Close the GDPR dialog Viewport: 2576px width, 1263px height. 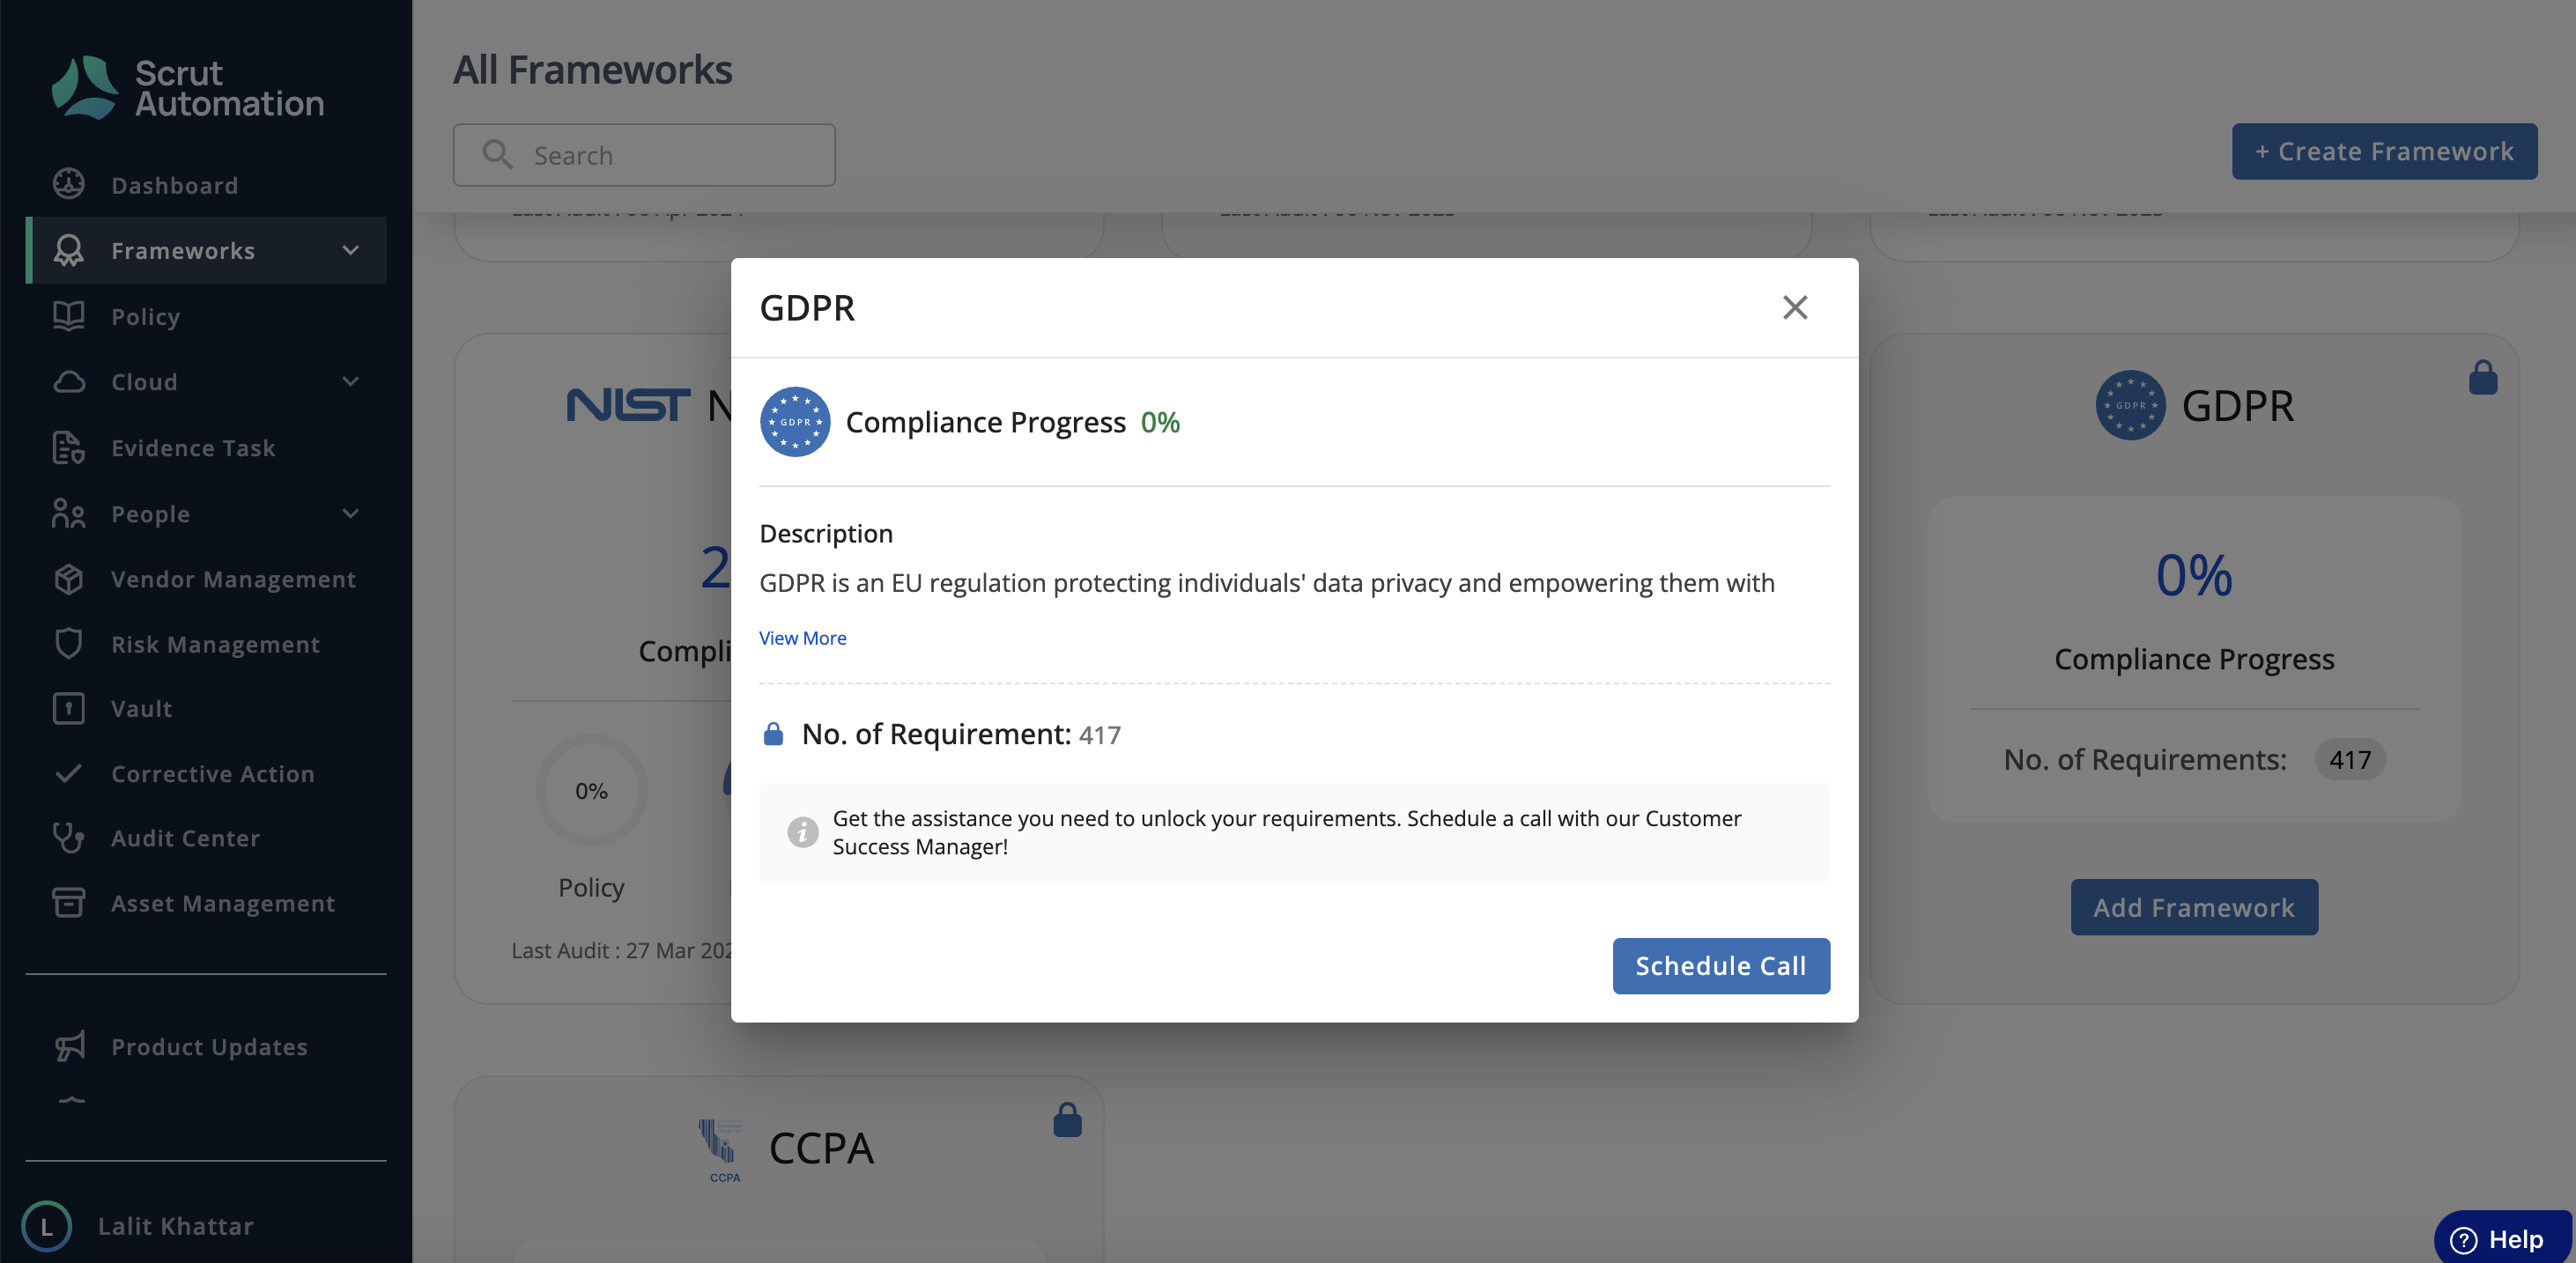tap(1795, 307)
